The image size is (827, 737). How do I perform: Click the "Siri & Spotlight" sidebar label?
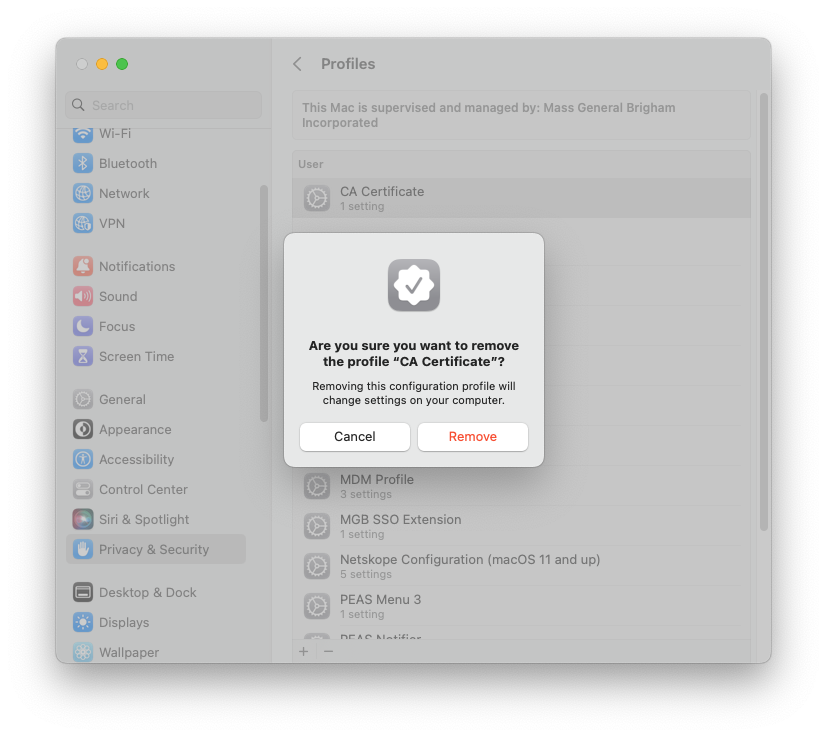144,520
